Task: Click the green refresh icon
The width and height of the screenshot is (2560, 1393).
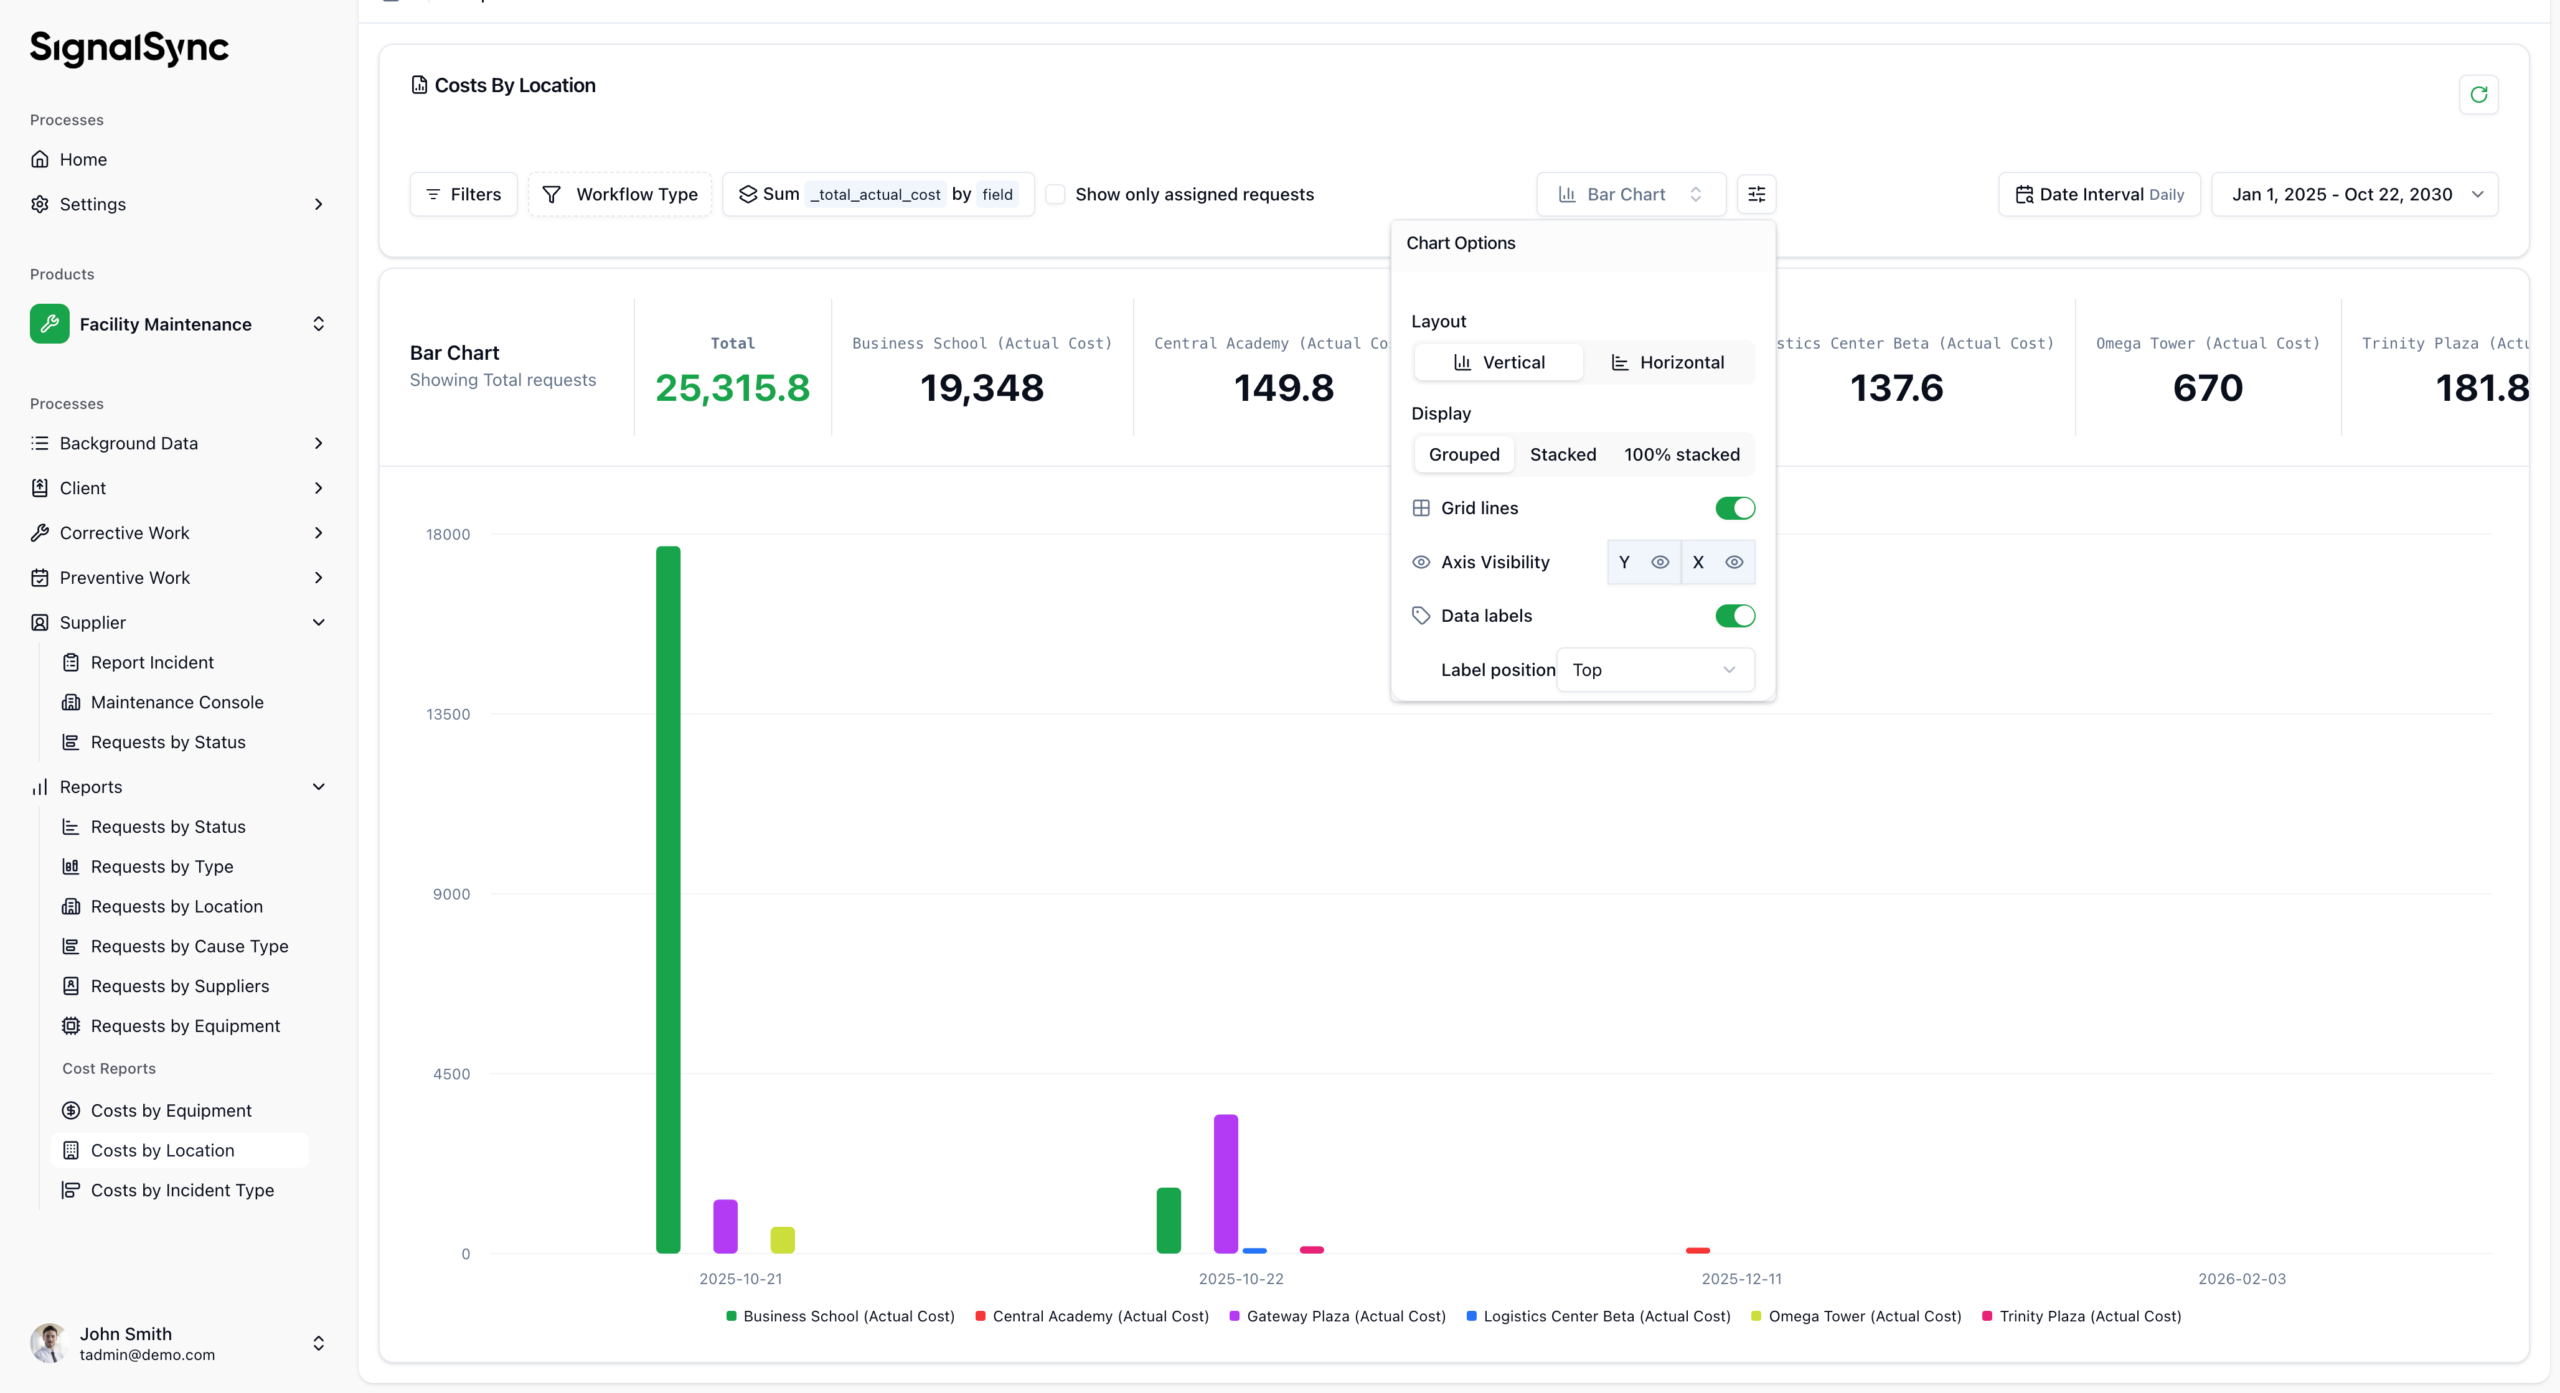Action: pyautogui.click(x=2478, y=95)
